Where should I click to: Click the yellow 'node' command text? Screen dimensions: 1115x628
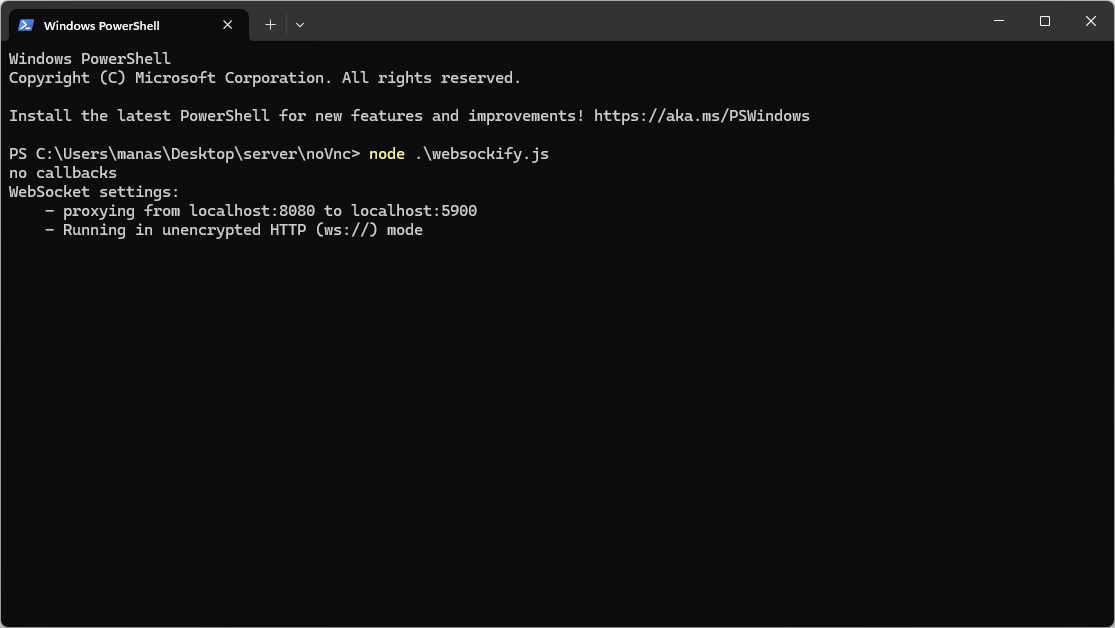pos(387,154)
